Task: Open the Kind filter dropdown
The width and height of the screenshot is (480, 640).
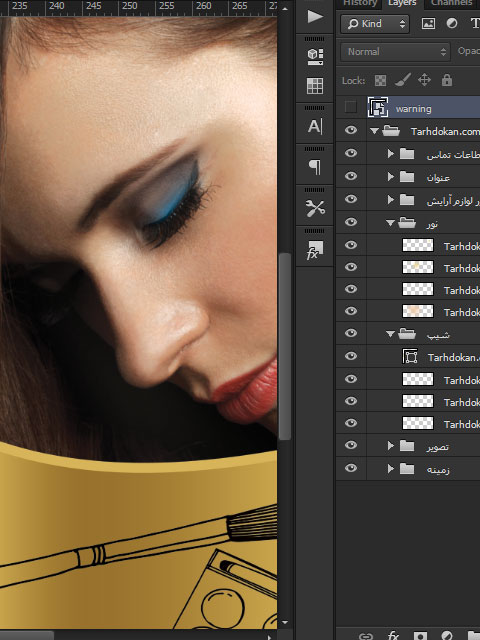Action: click(374, 24)
